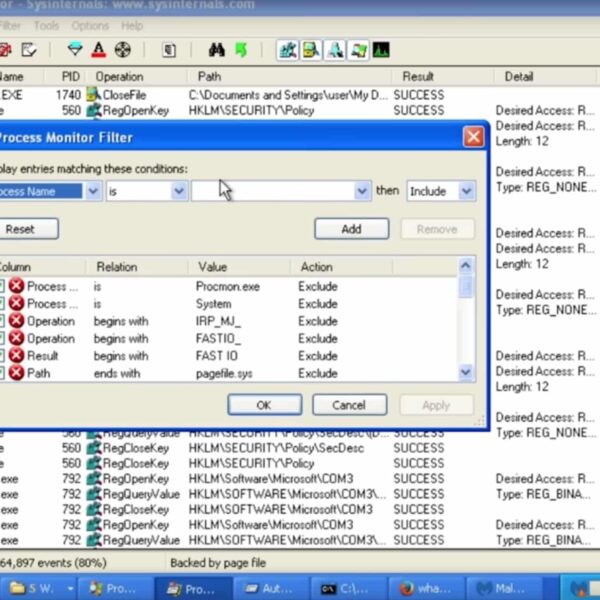The width and height of the screenshot is (600, 600).
Task: Click the Apply button
Action: click(x=436, y=405)
